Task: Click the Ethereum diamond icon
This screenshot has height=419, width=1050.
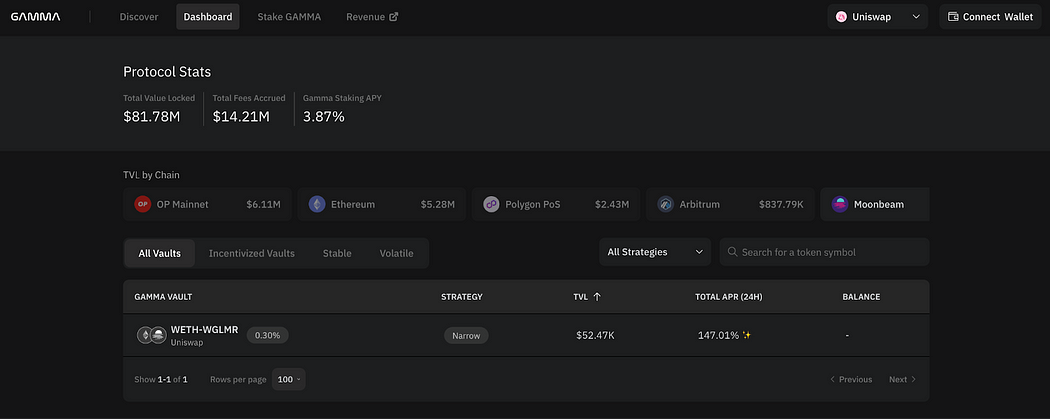Action: (x=317, y=204)
